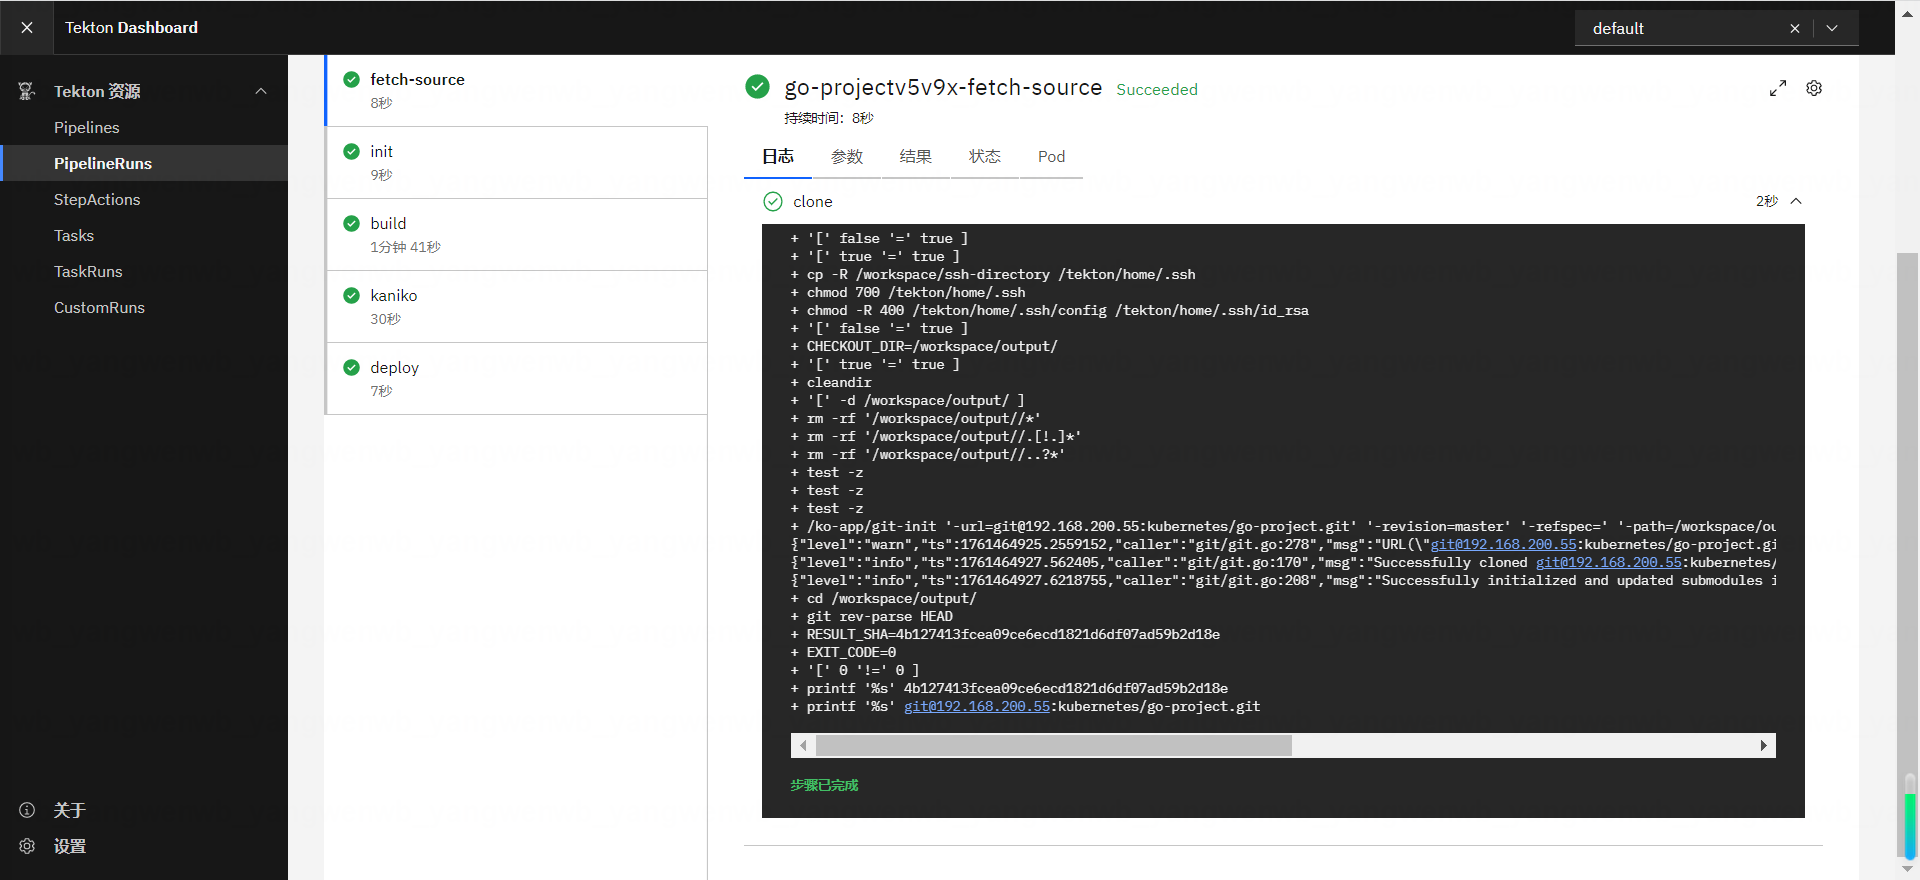Open log settings gear icon
Image resolution: width=1920 pixels, height=880 pixels.
pos(1814,89)
